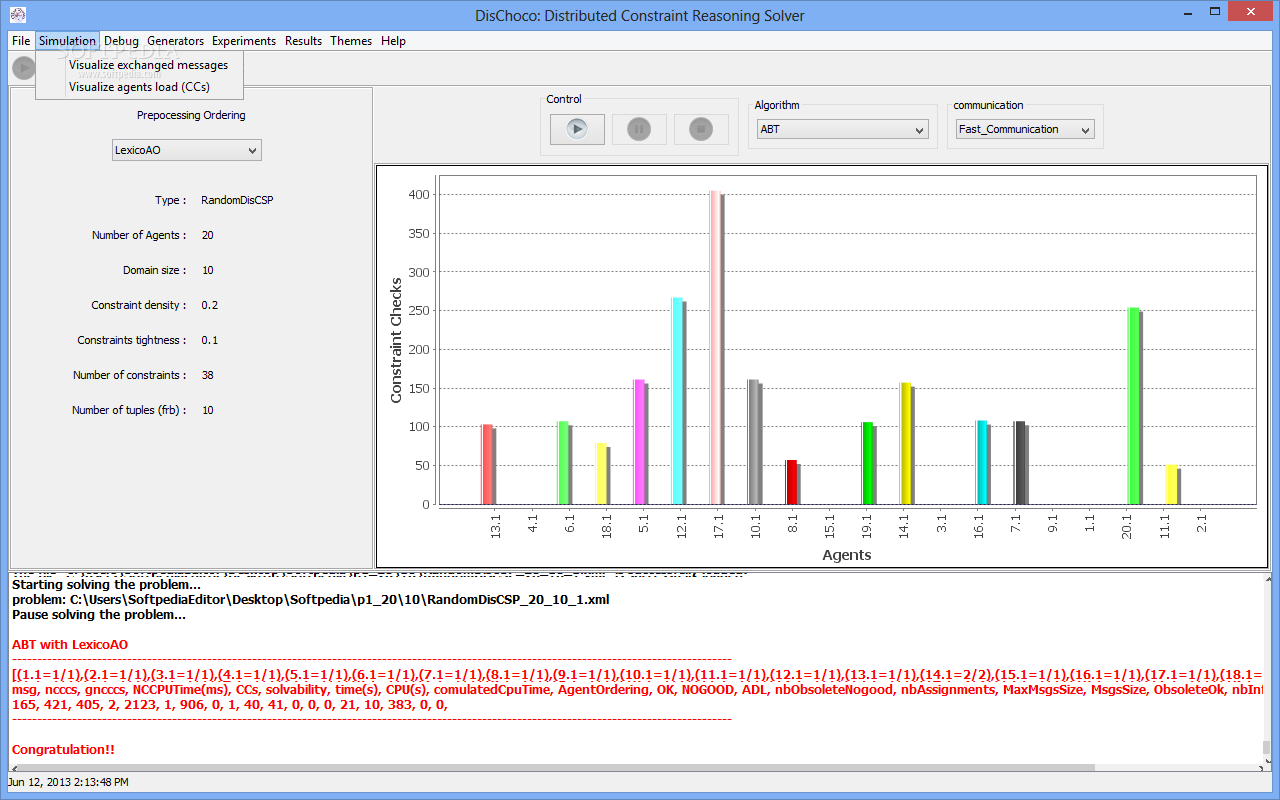1280x800 pixels.
Task: Click the DisChoco app icon in title bar
Action: tap(17, 14)
